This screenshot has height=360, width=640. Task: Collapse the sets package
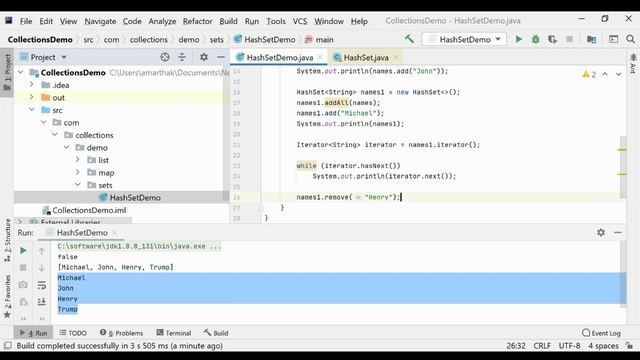pyautogui.click(x=78, y=185)
